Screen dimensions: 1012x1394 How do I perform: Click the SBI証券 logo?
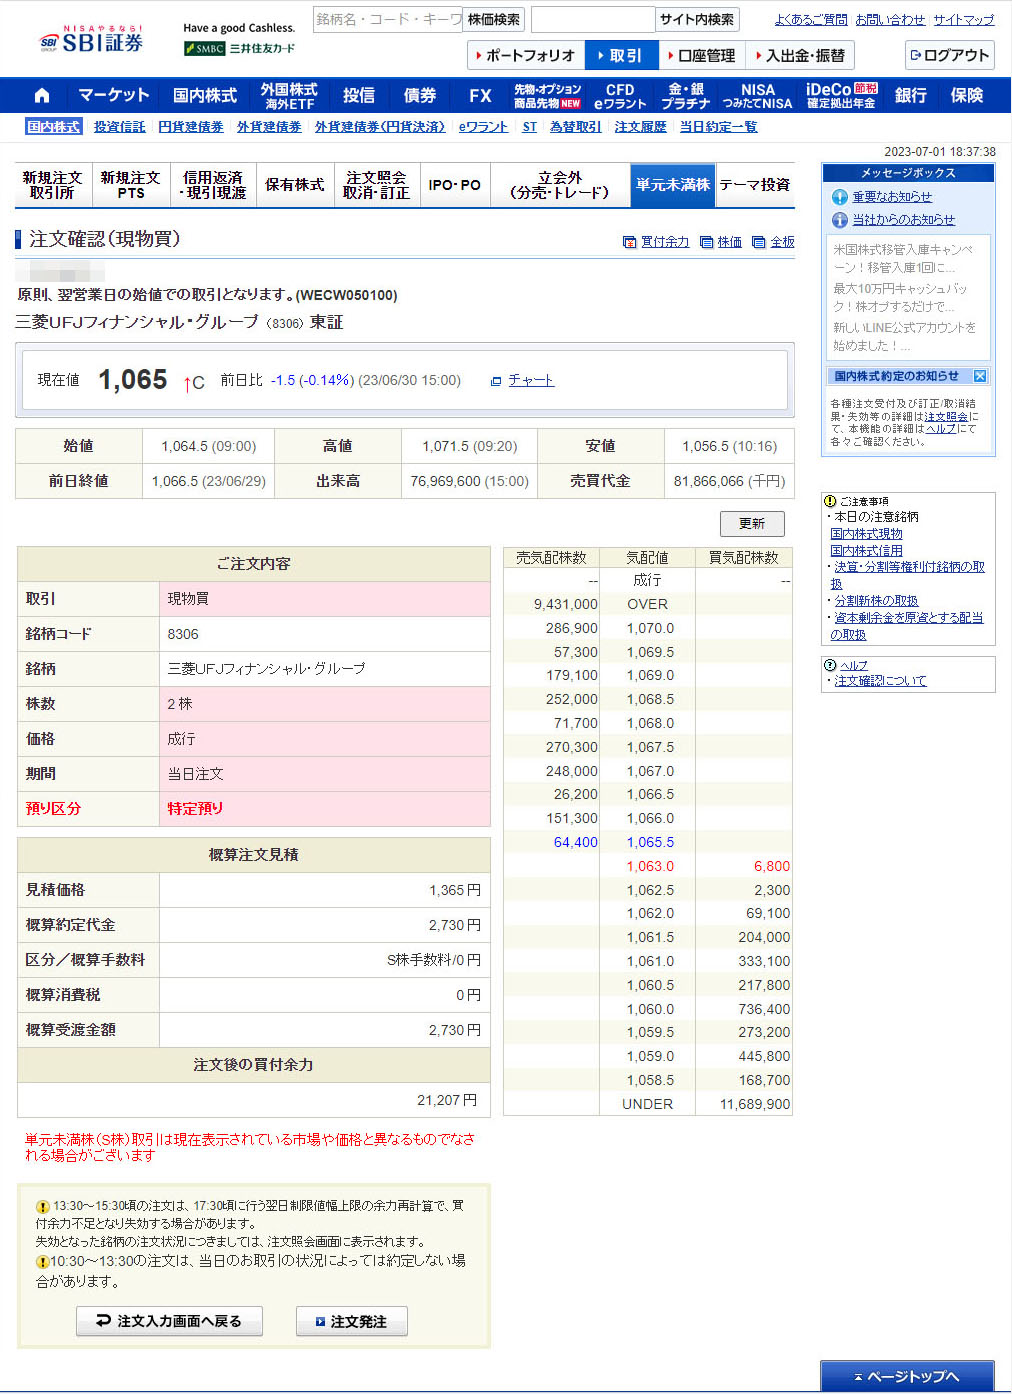(x=91, y=42)
